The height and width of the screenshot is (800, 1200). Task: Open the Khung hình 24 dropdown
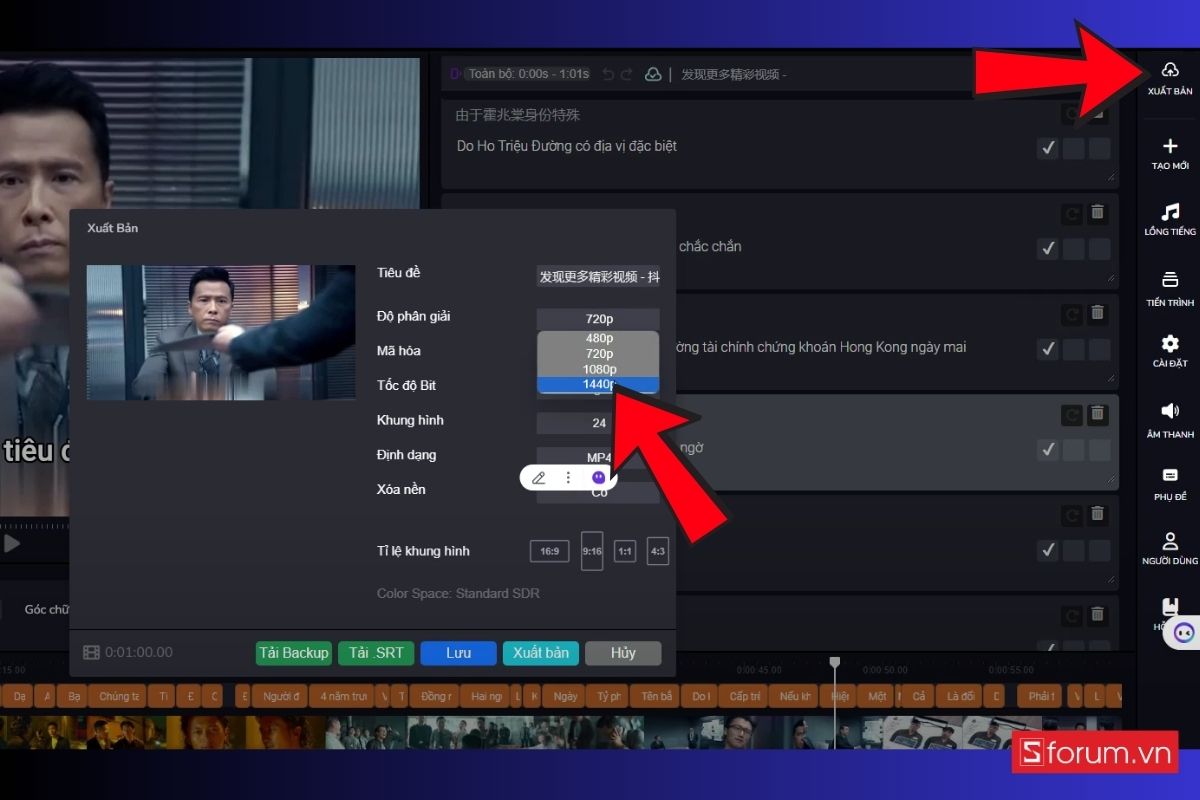(598, 423)
